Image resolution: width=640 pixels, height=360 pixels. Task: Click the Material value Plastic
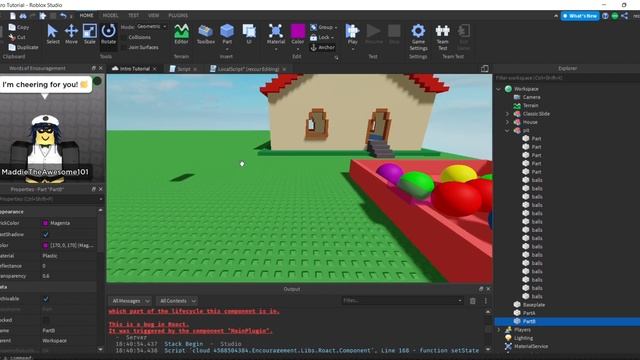click(x=50, y=256)
